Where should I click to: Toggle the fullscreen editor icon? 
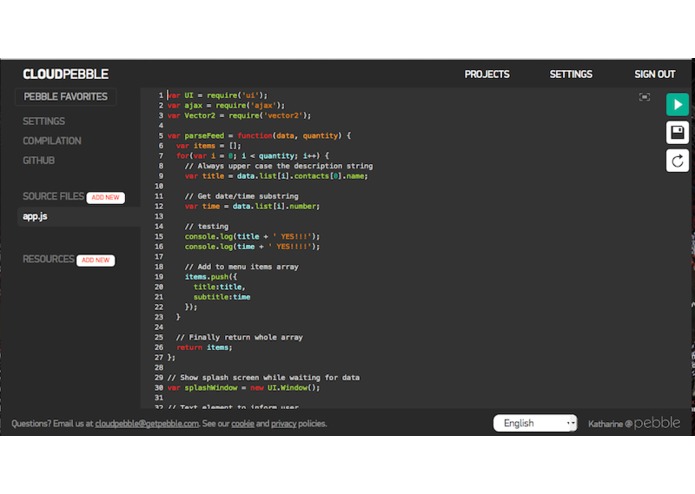(x=644, y=97)
